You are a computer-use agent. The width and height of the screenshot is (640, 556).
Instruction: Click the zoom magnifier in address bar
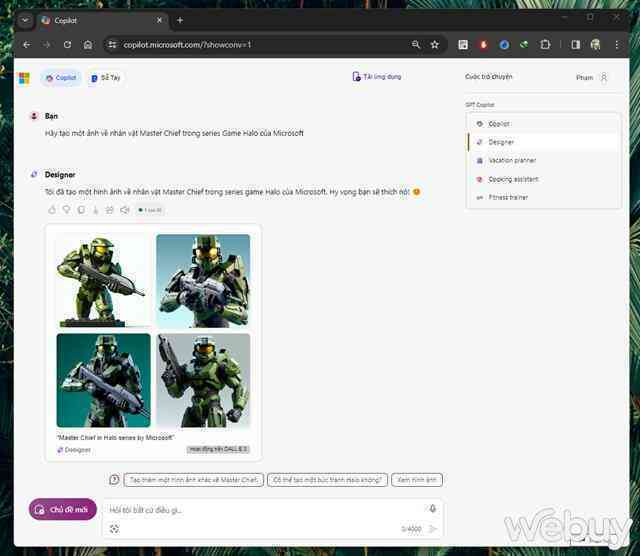click(x=416, y=44)
